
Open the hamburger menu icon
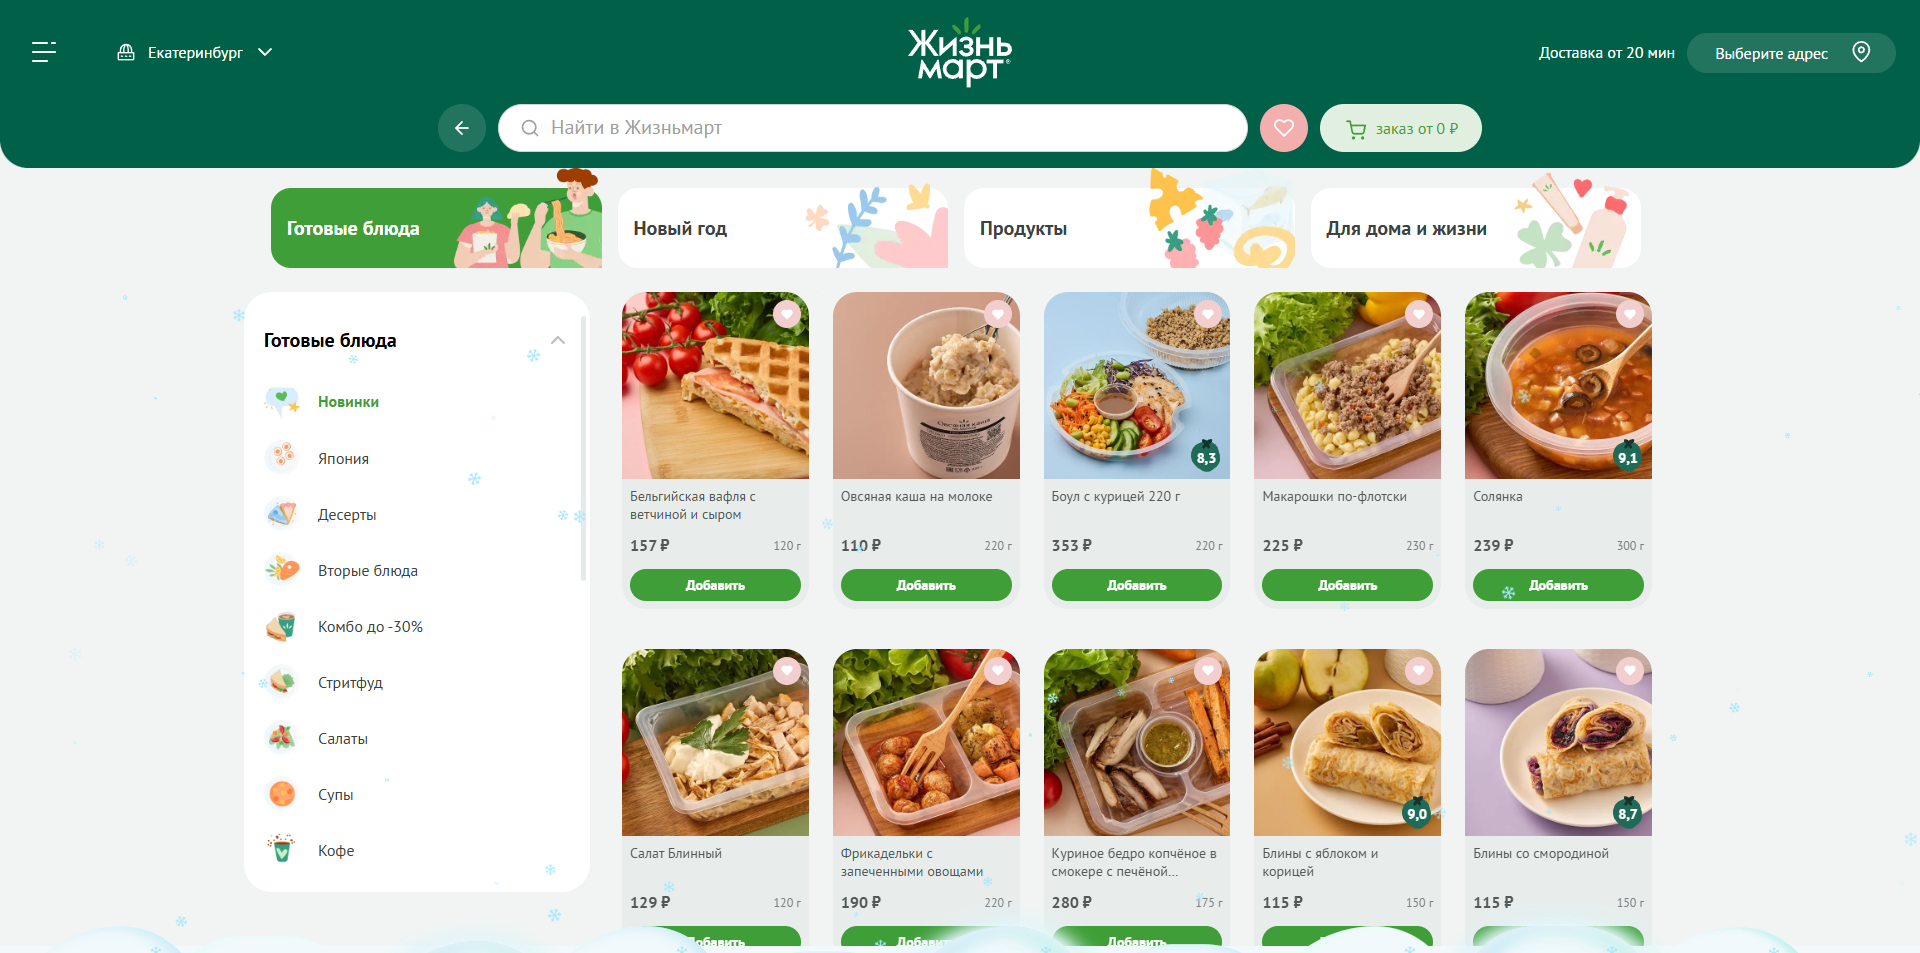[x=44, y=52]
